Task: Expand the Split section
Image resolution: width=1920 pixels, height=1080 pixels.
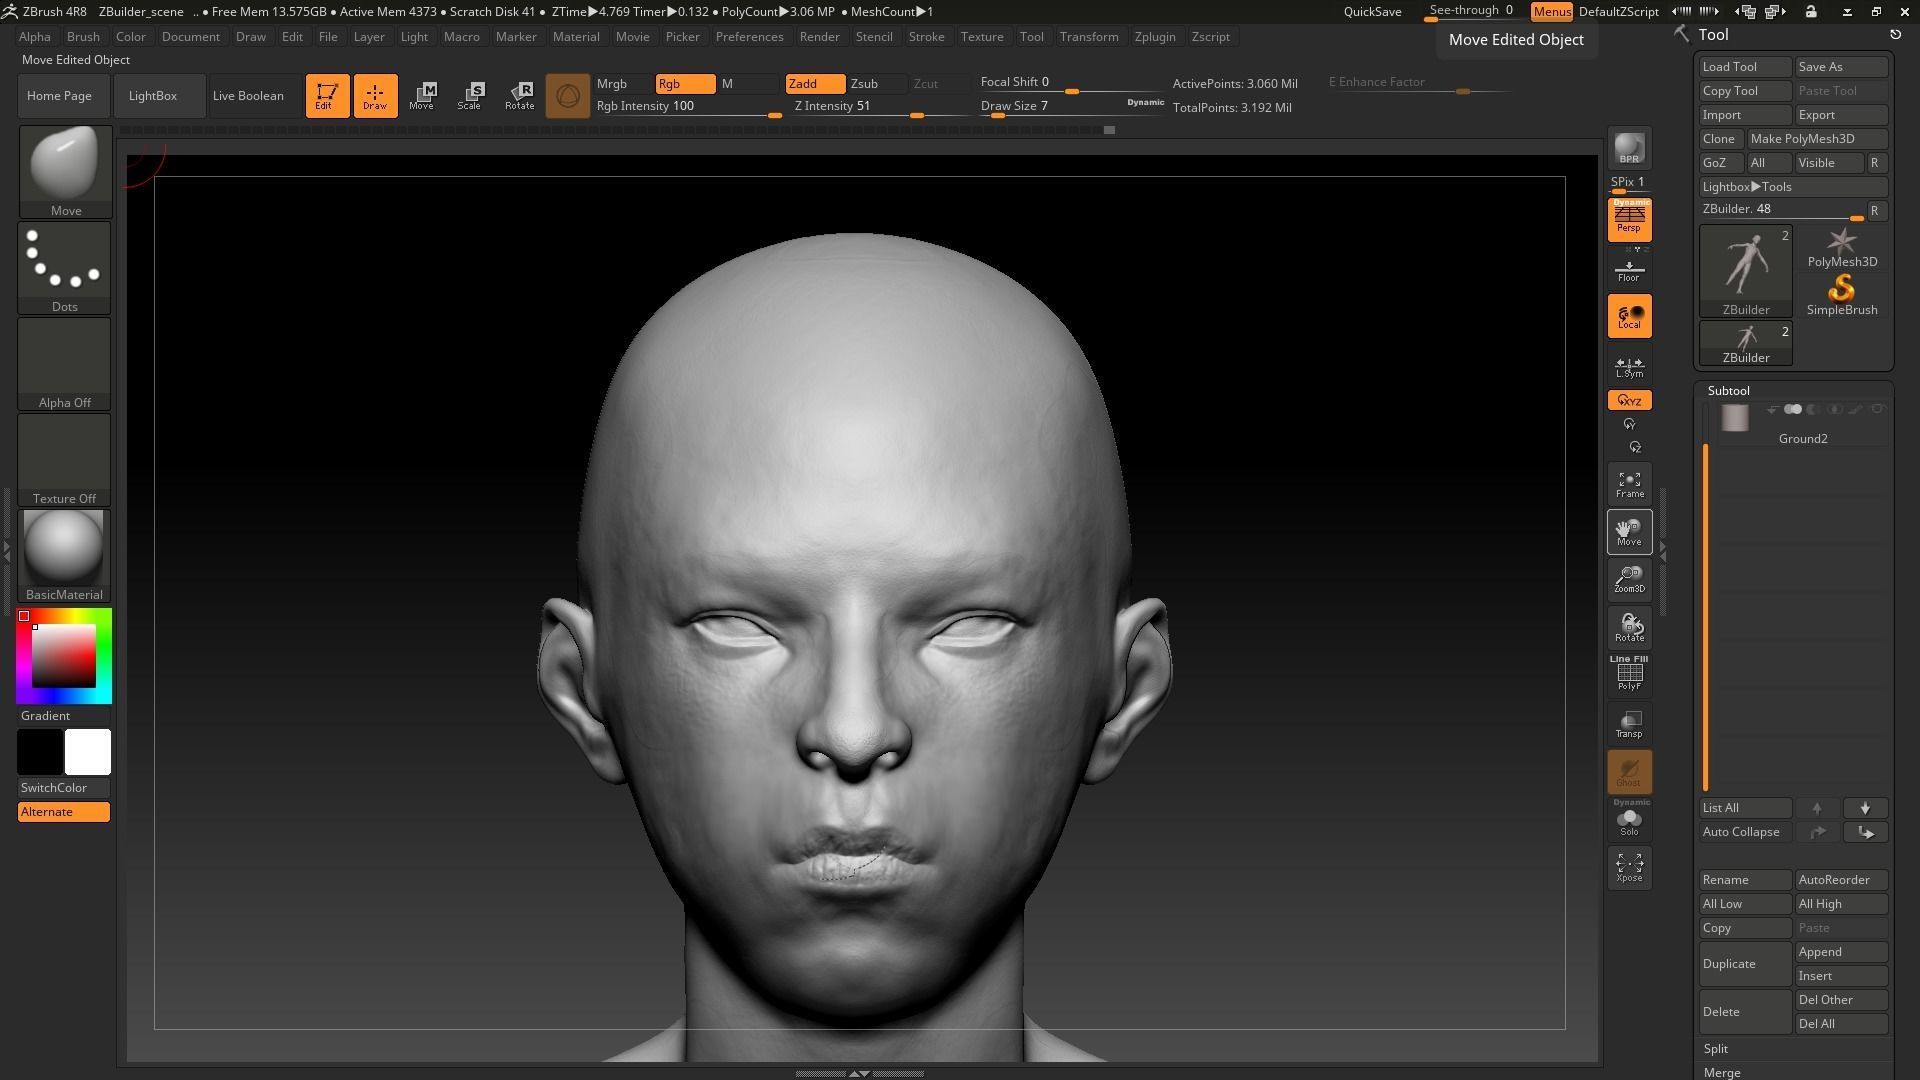Action: coord(1716,1049)
